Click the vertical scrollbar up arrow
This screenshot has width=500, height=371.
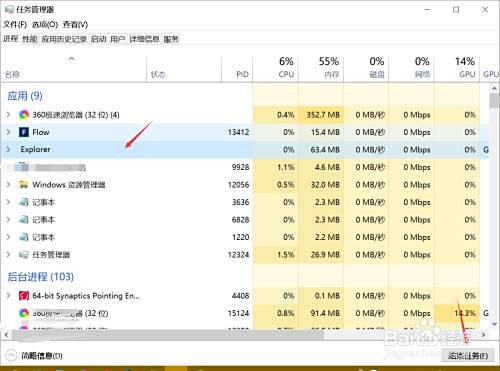[494, 88]
